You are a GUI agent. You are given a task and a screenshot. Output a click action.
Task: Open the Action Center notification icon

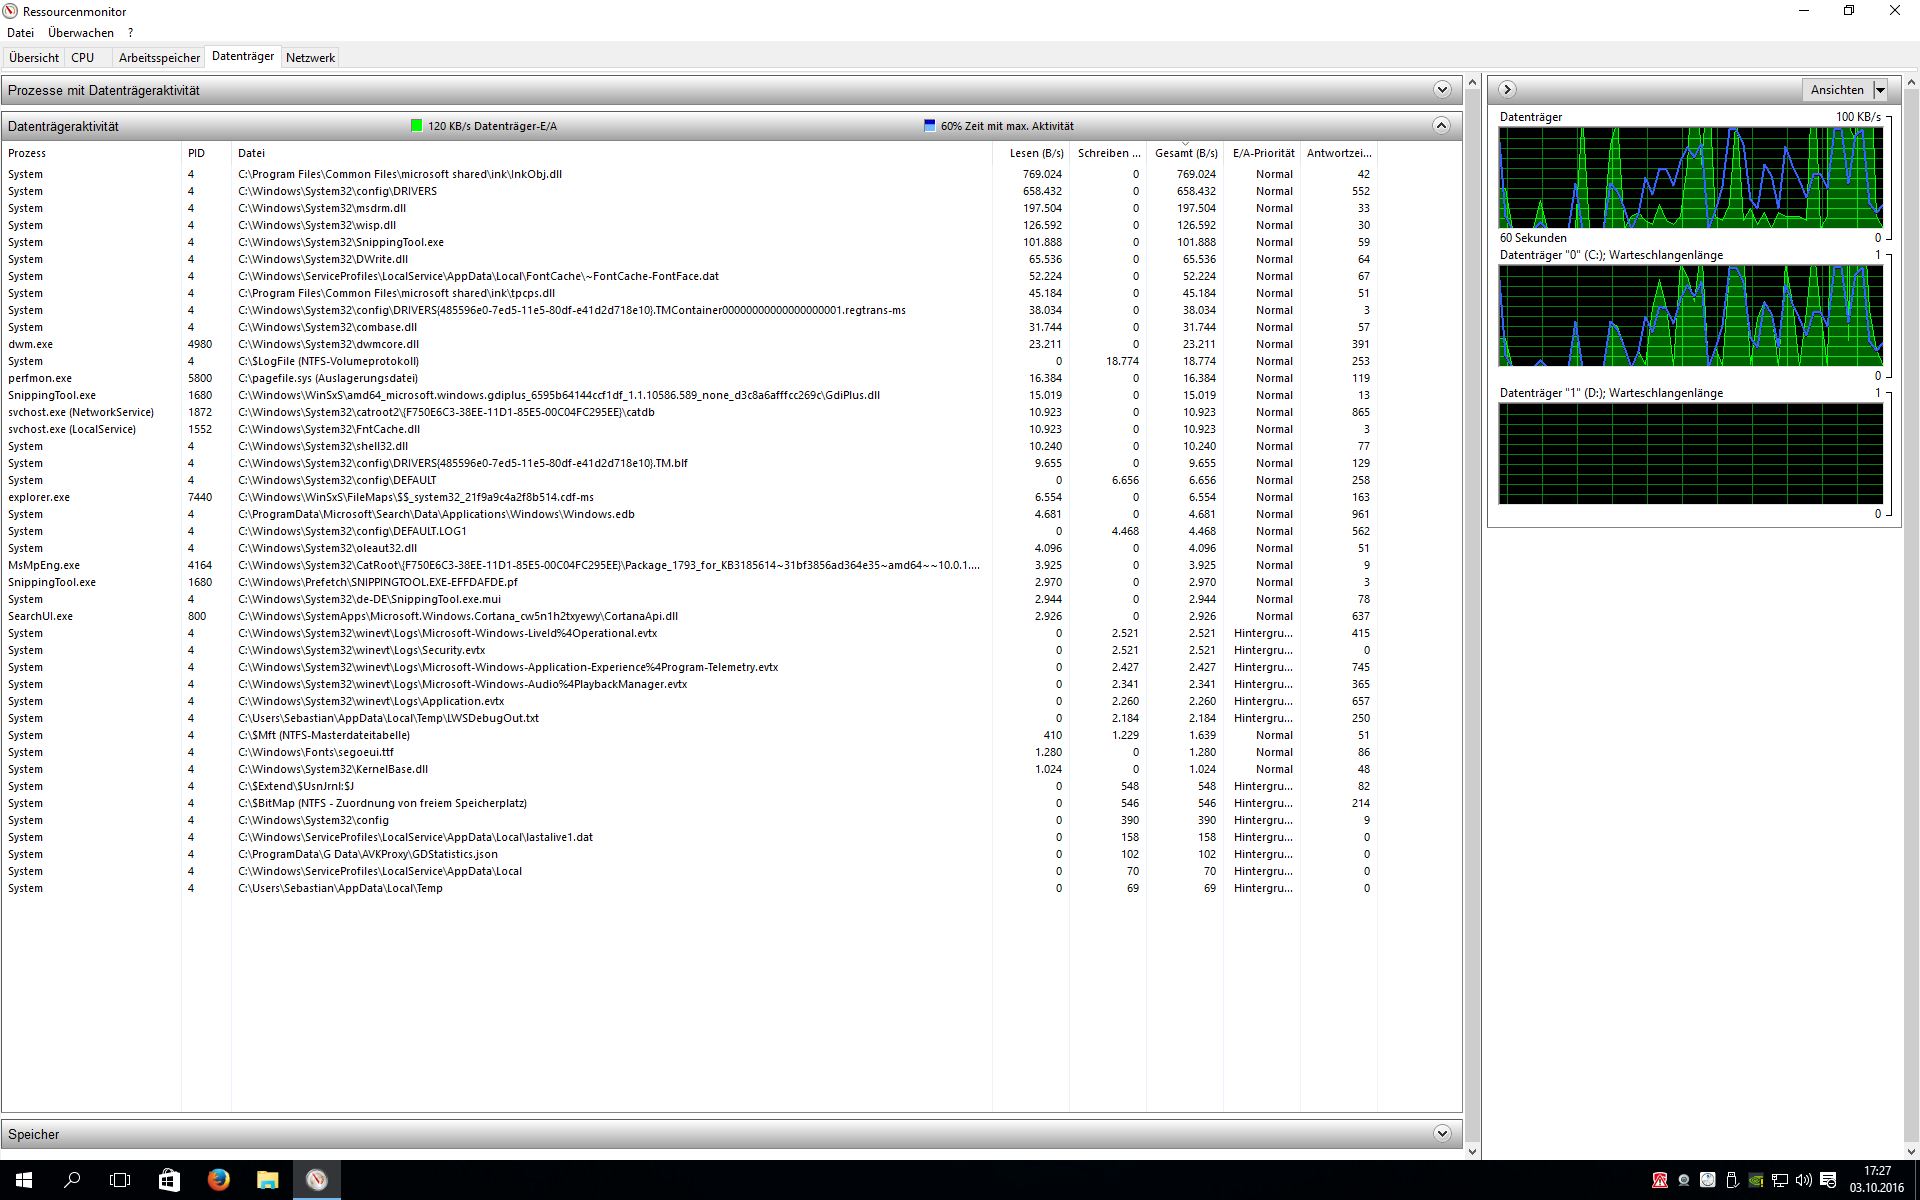point(1828,1180)
